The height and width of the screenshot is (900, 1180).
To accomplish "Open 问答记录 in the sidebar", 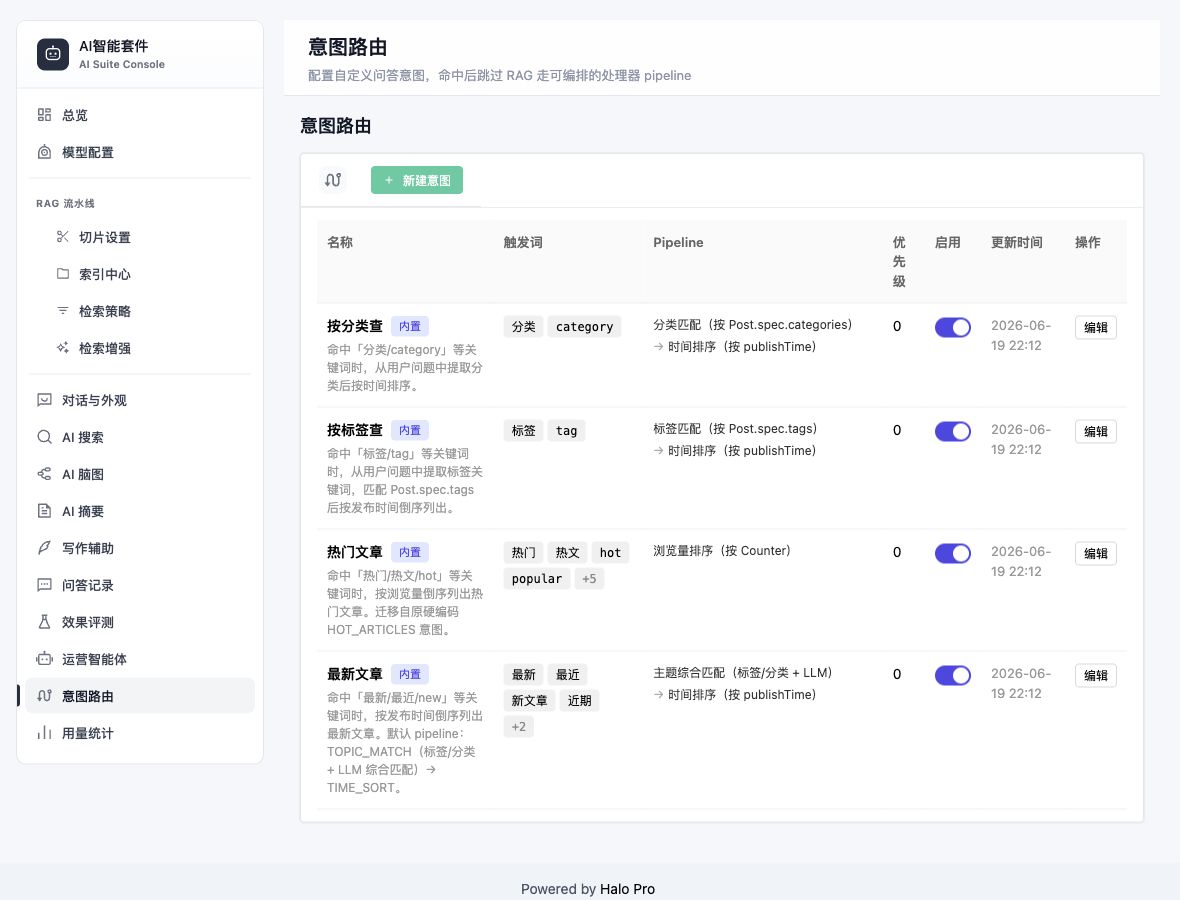I will point(140,585).
